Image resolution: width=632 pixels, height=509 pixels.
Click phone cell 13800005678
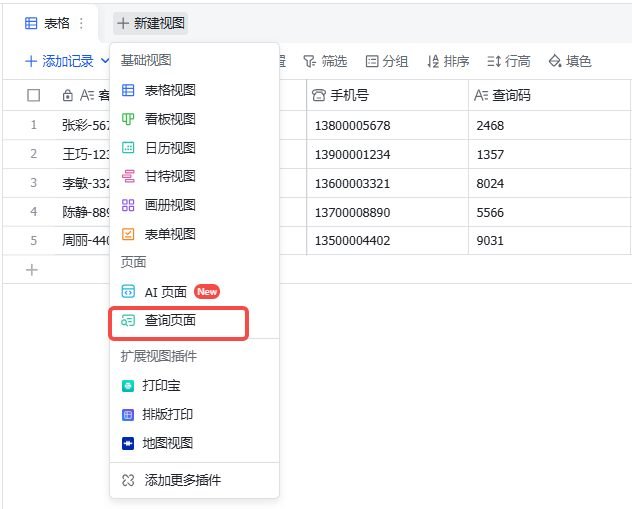coord(387,125)
